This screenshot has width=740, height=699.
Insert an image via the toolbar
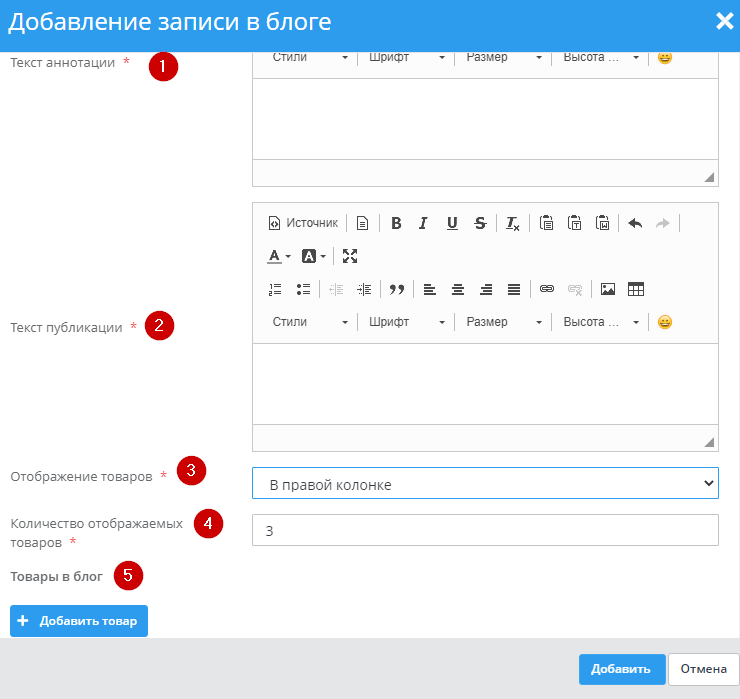point(607,289)
